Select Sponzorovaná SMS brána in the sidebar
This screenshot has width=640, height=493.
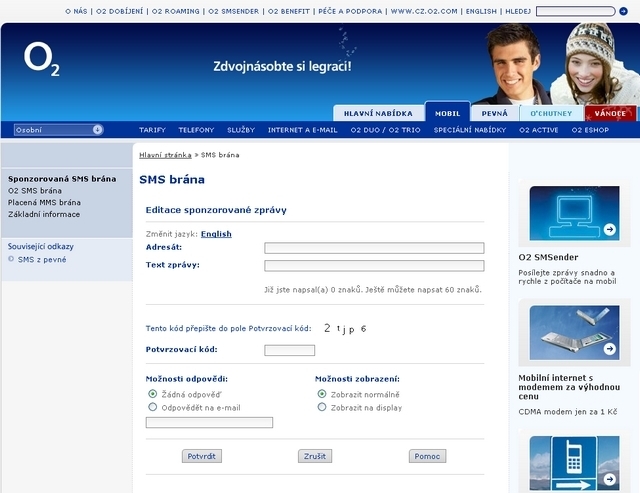[x=62, y=179]
